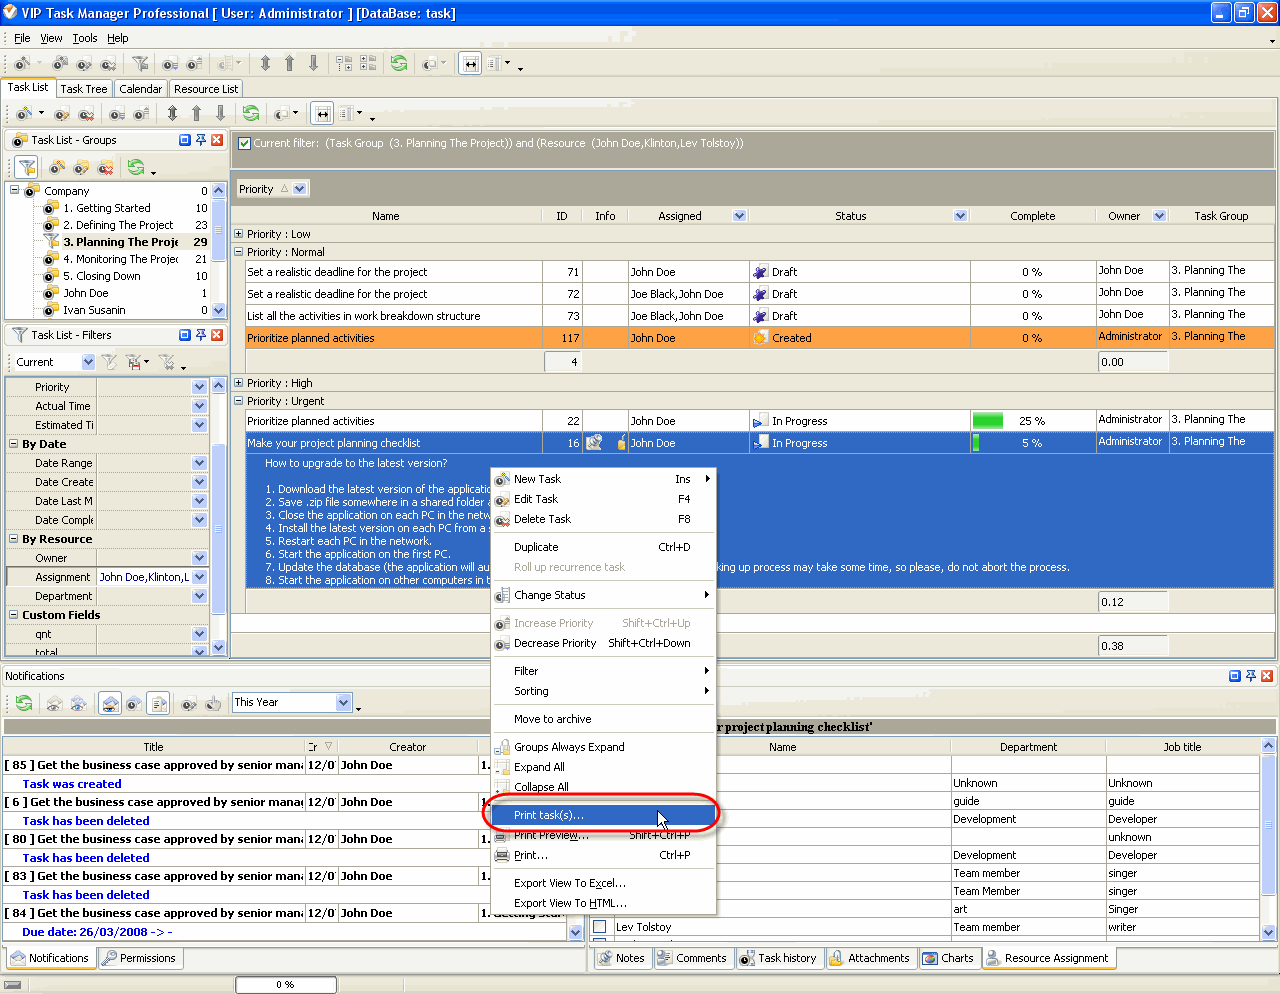Open the Assignment filter dropdown

[x=200, y=577]
